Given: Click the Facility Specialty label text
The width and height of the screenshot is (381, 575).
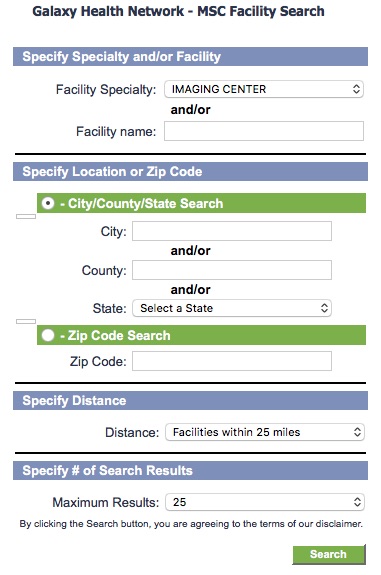Looking at the screenshot, I should [x=106, y=89].
